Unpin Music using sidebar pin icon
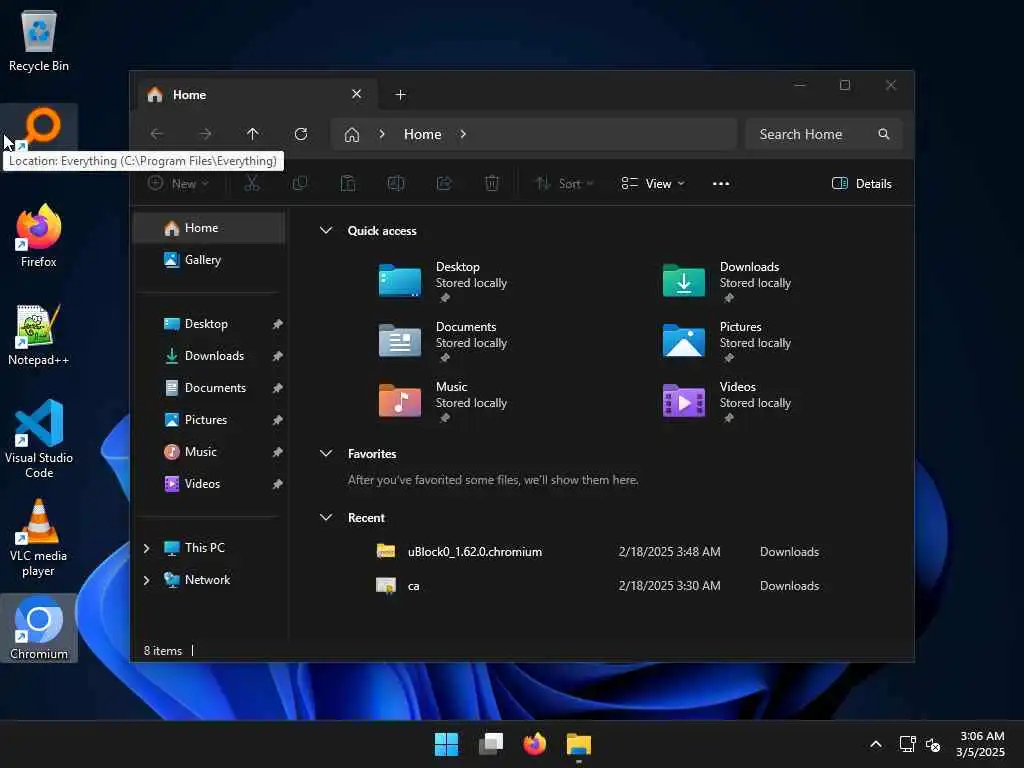This screenshot has width=1024, height=768. tap(278, 452)
